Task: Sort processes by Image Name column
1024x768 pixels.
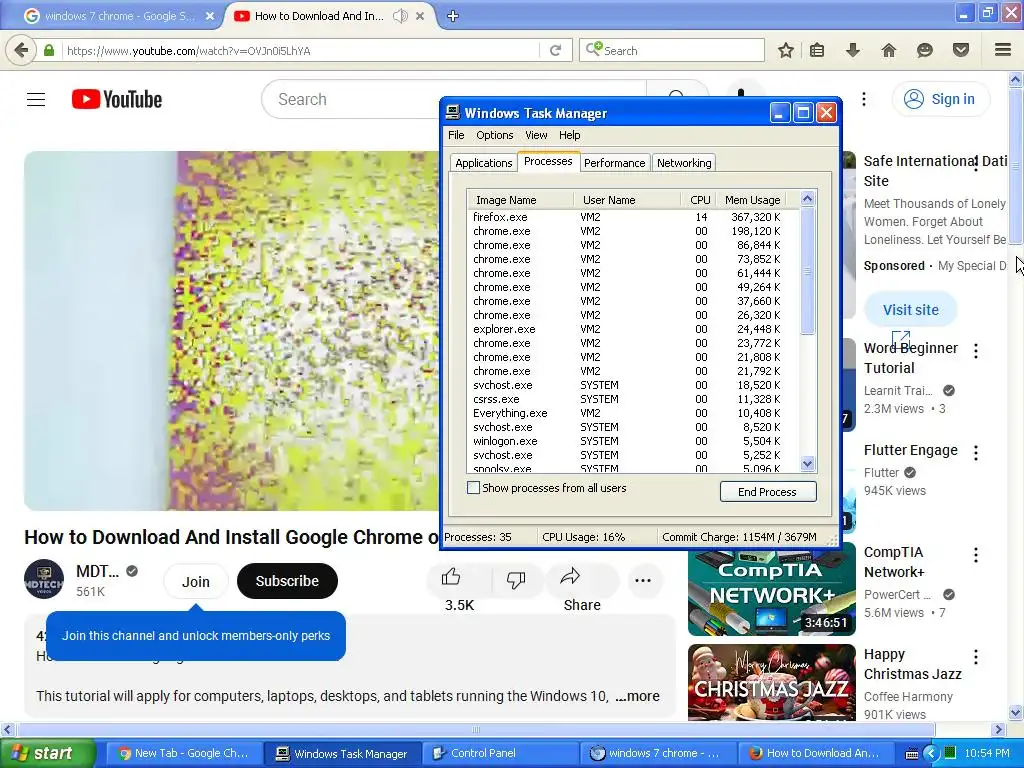Action: 520,200
